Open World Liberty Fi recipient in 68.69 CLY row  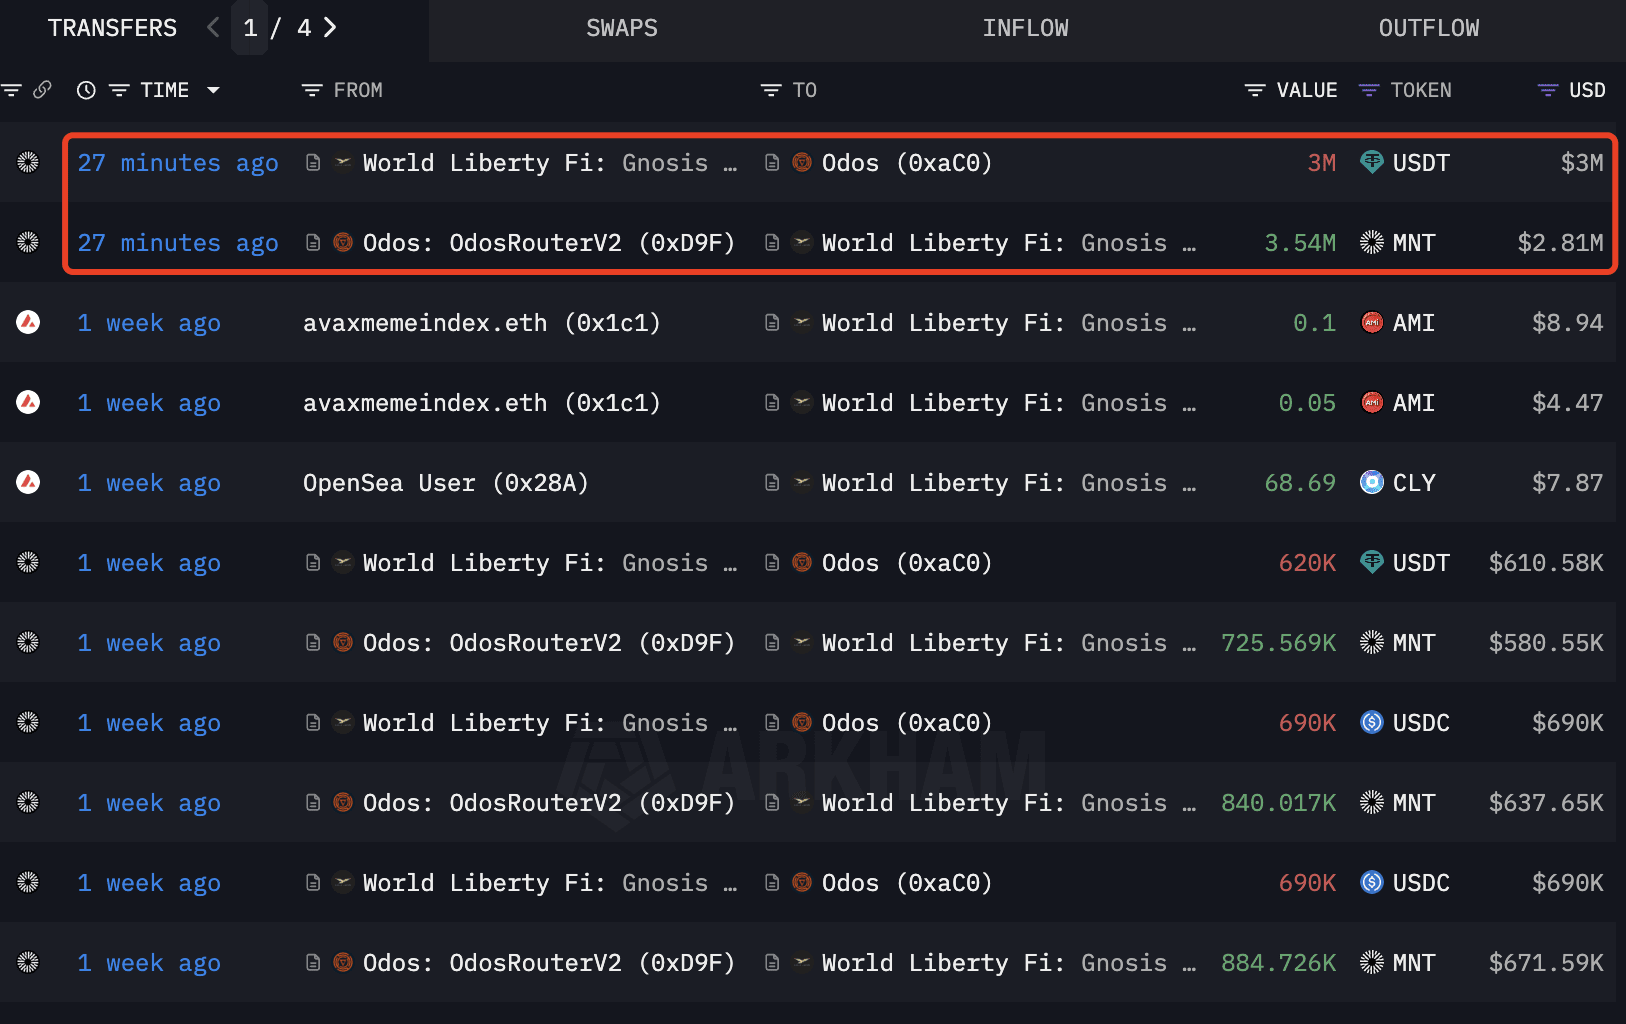click(1009, 483)
